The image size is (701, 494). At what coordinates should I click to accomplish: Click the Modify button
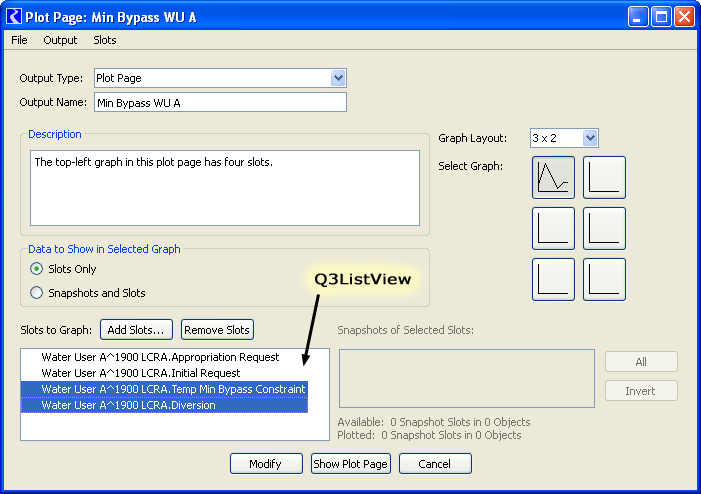pyautogui.click(x=266, y=464)
